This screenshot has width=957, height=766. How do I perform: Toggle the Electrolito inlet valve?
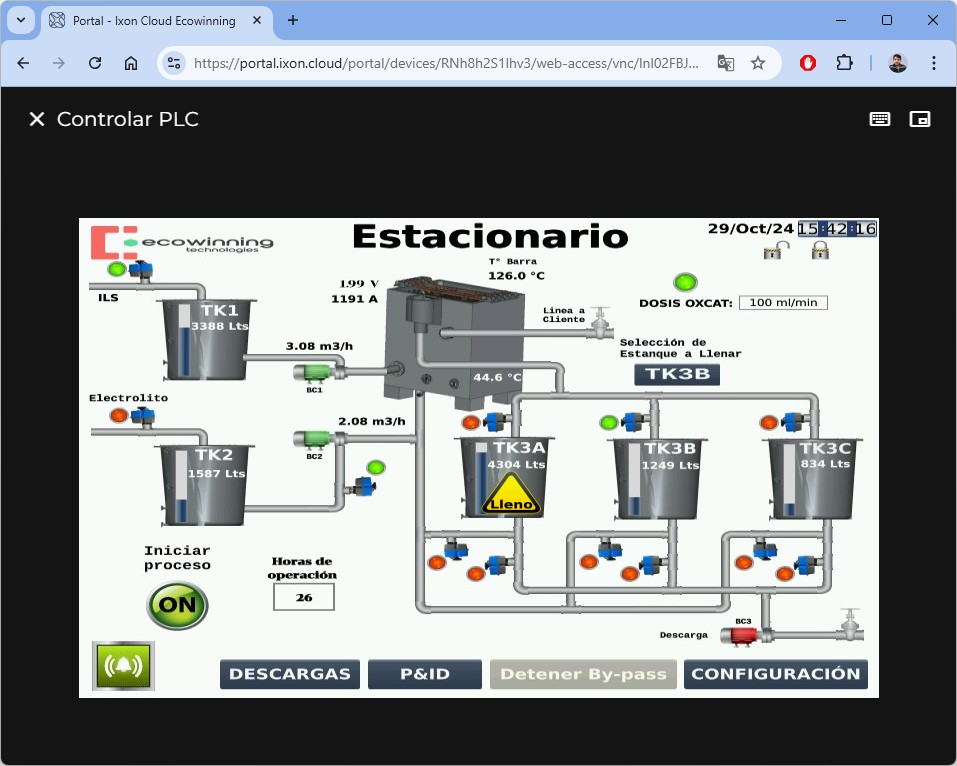[143, 415]
